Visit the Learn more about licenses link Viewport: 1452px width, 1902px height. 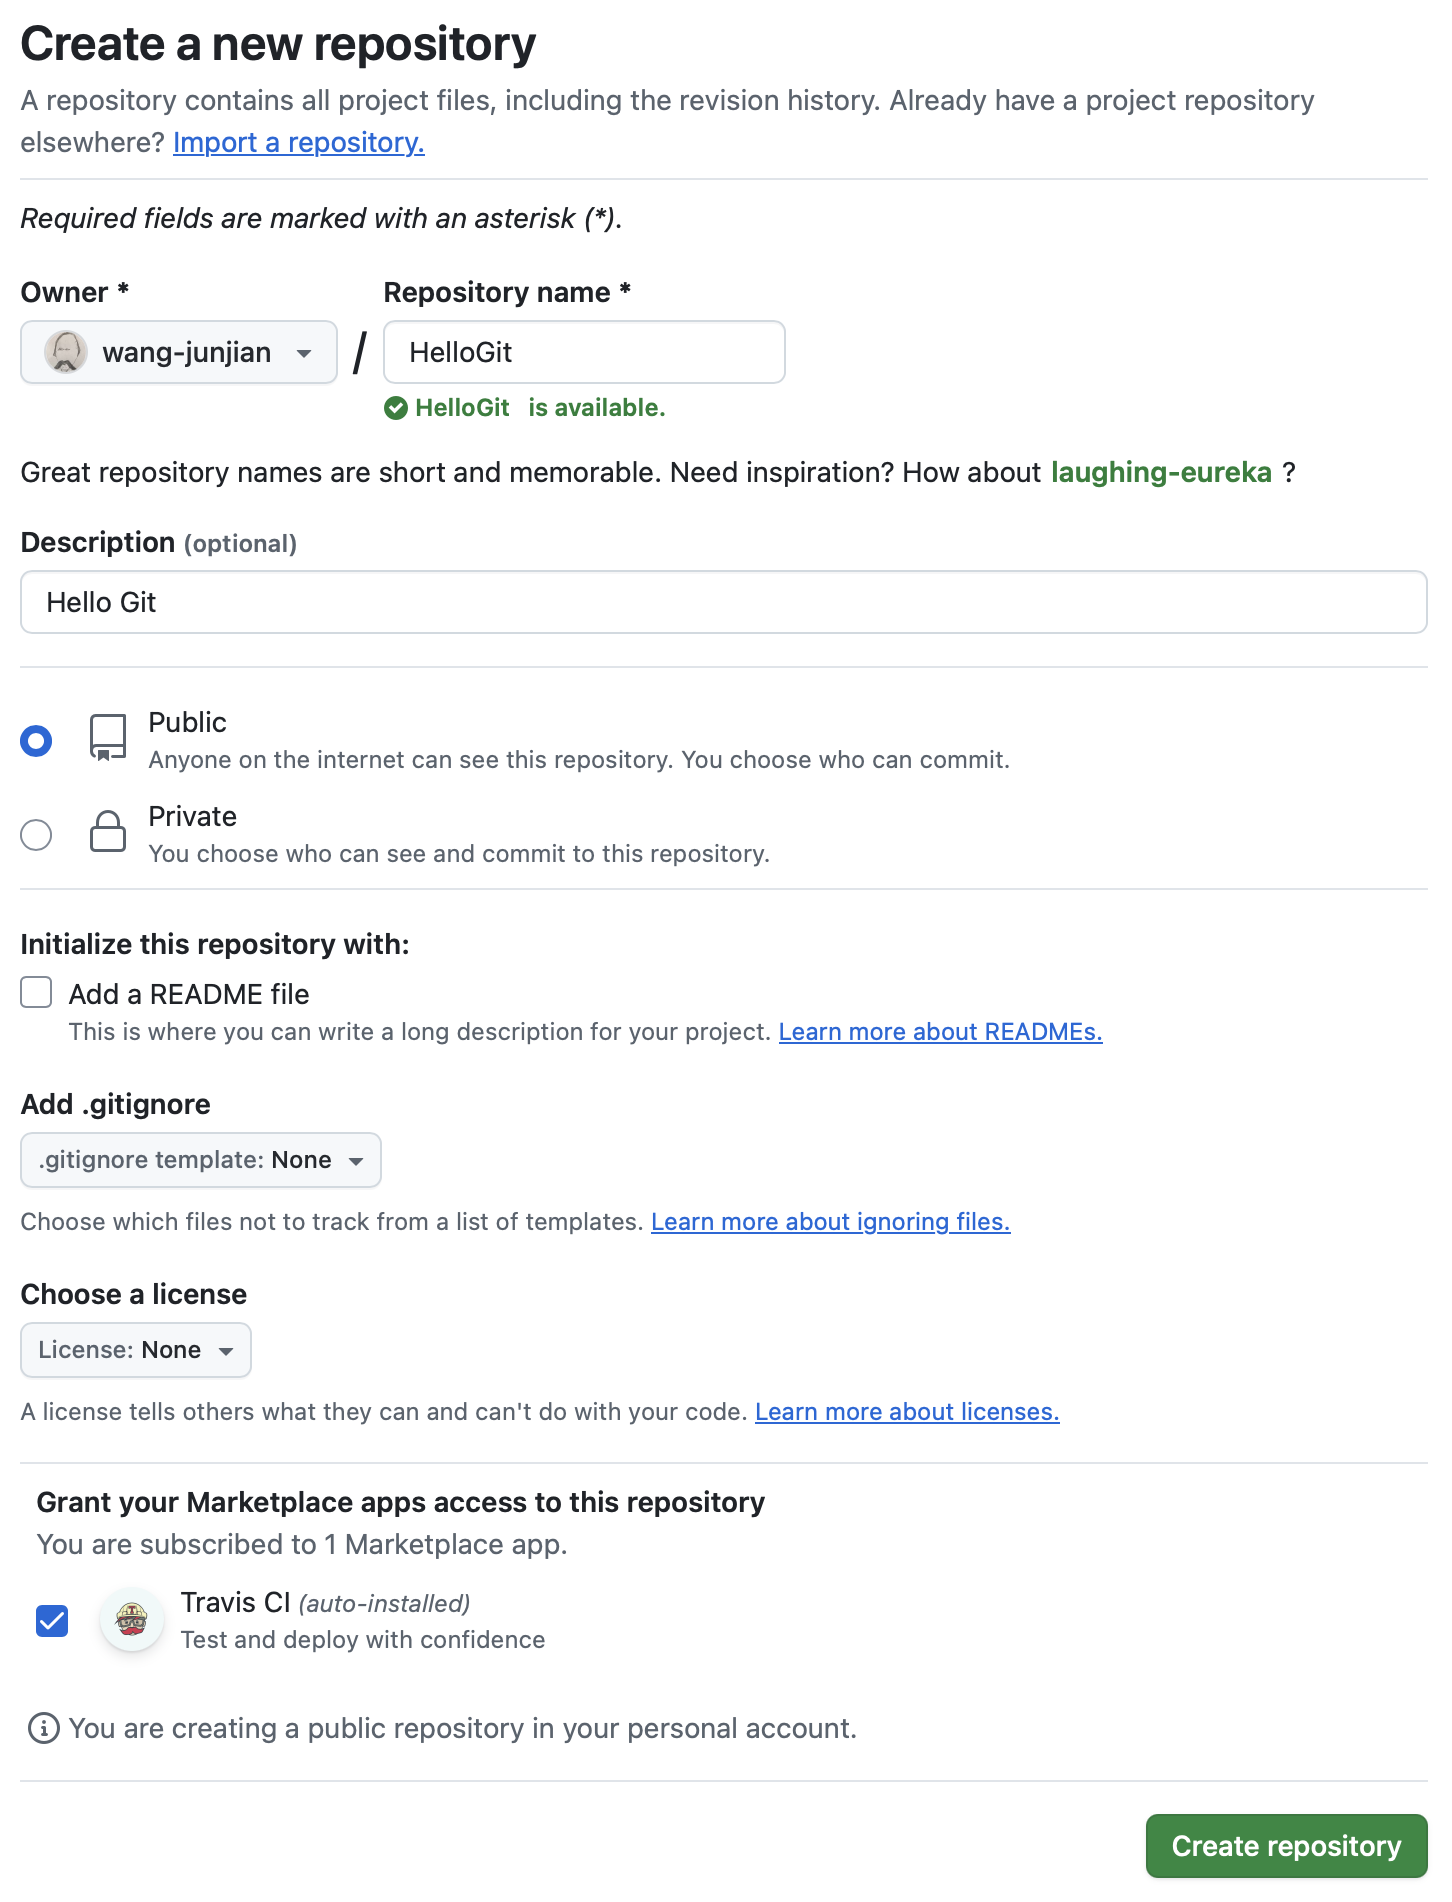tap(907, 1412)
